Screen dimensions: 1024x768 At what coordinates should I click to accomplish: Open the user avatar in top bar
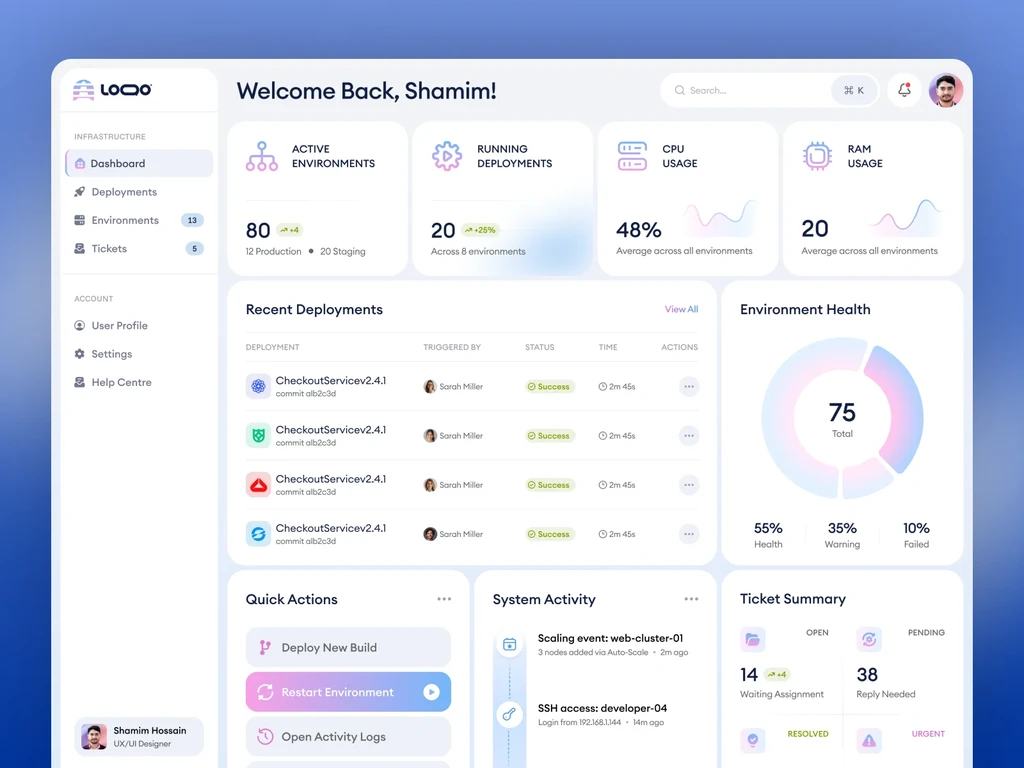(x=946, y=90)
